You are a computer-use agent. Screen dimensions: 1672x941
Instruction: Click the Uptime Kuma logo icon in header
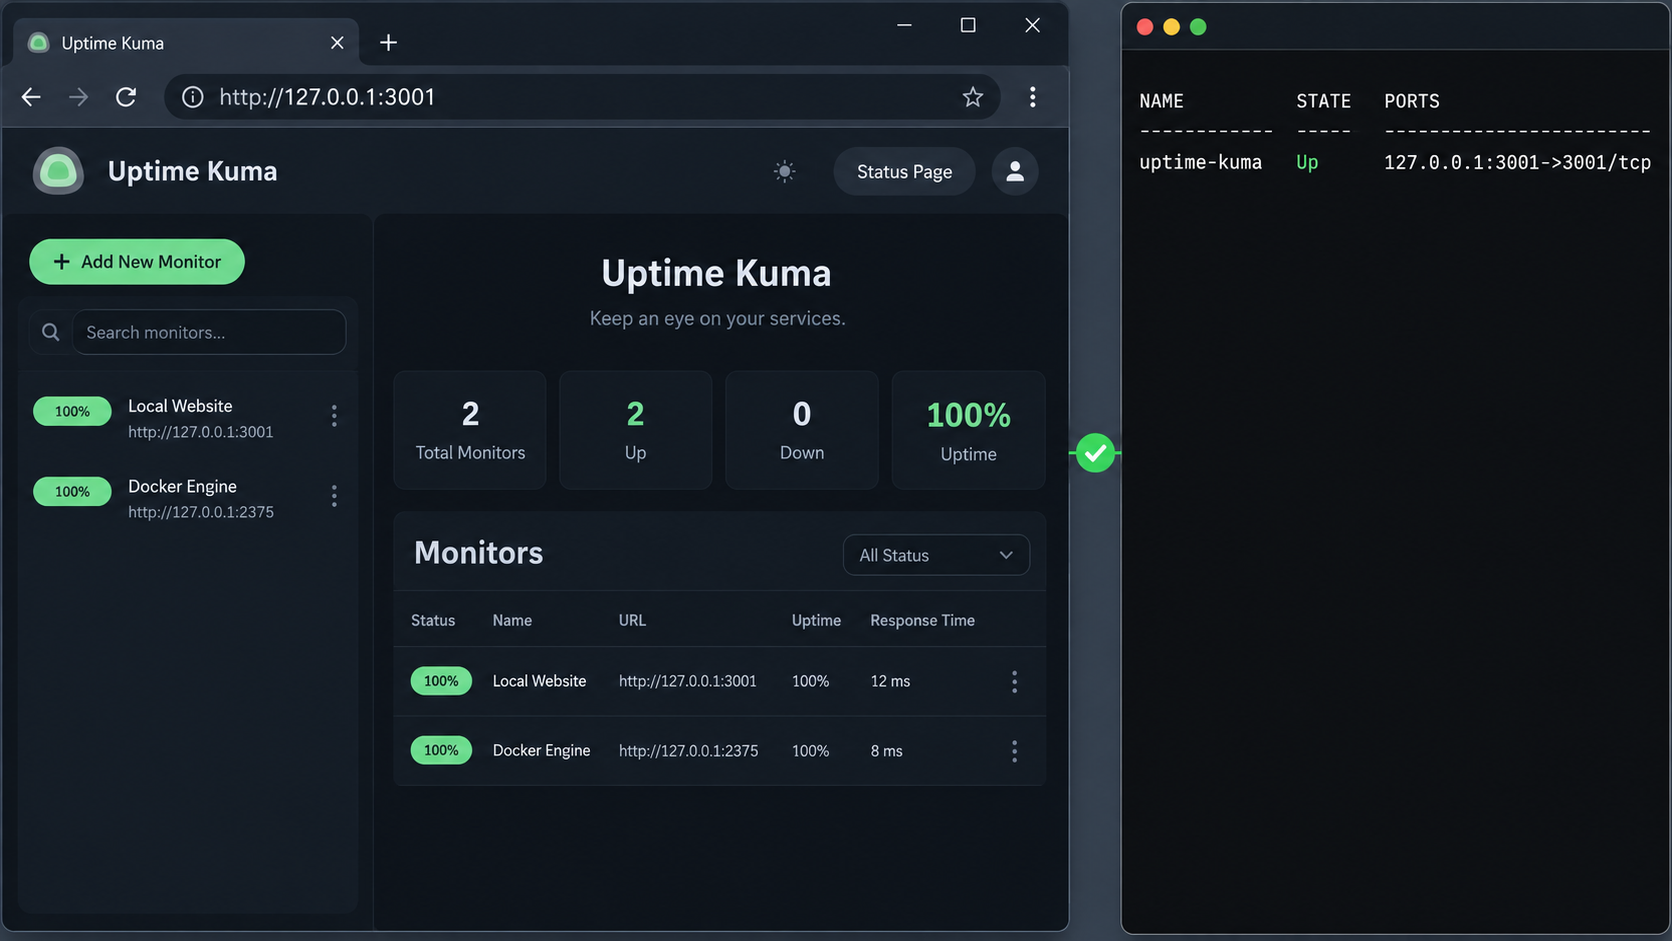(x=58, y=171)
